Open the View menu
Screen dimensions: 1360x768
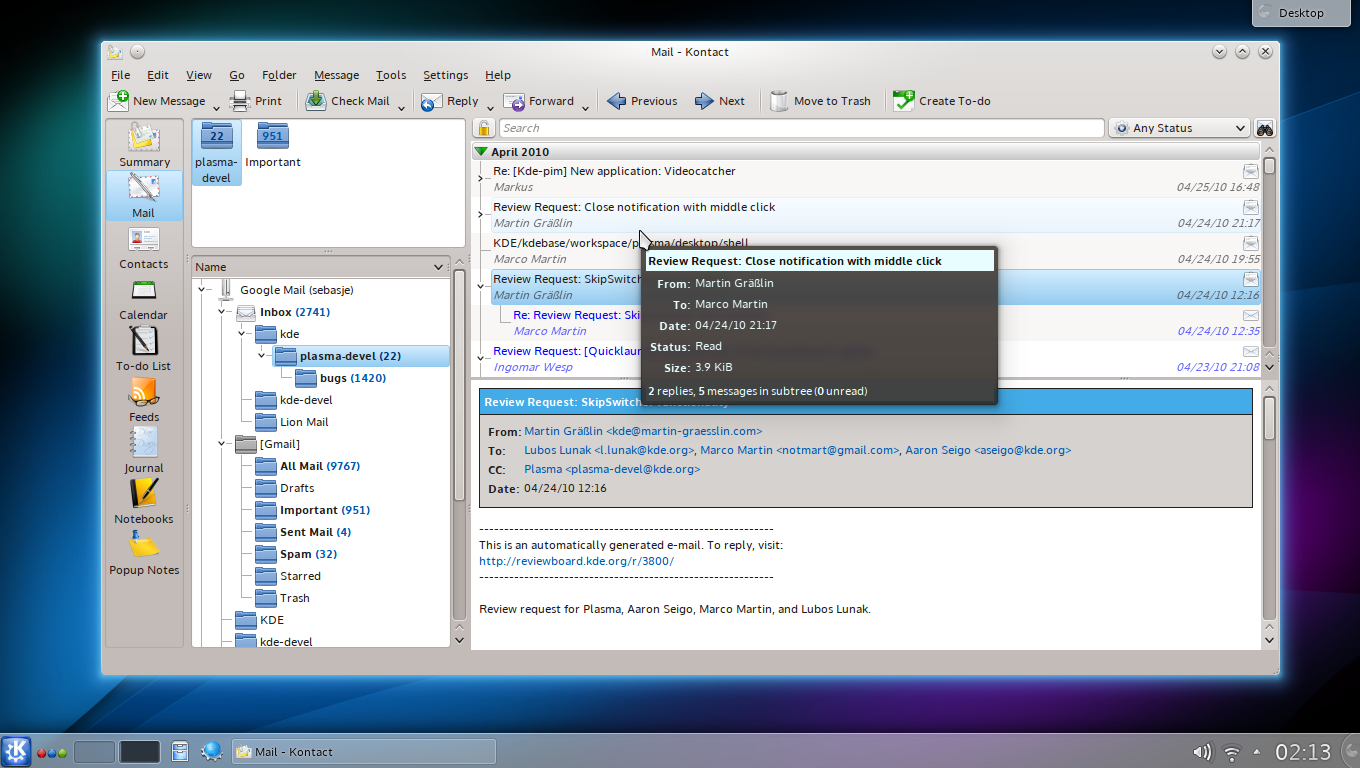(199, 75)
